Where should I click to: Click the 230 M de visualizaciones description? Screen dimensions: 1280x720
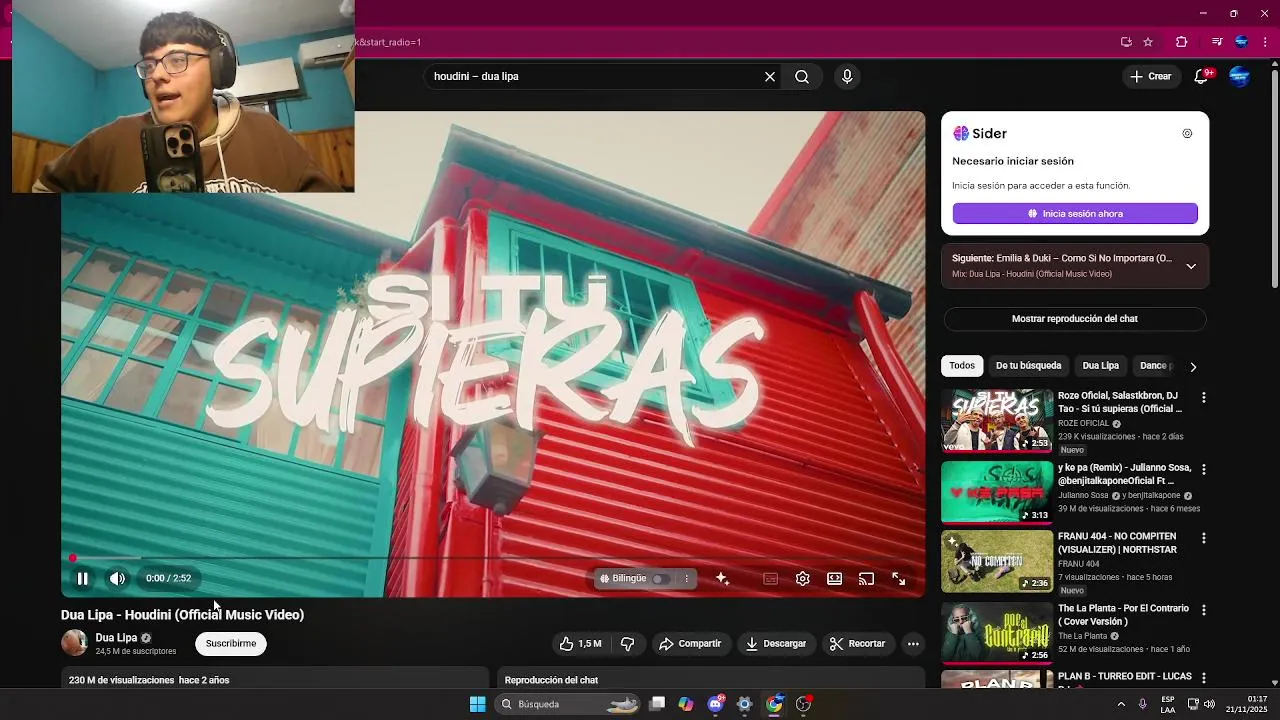(149, 680)
